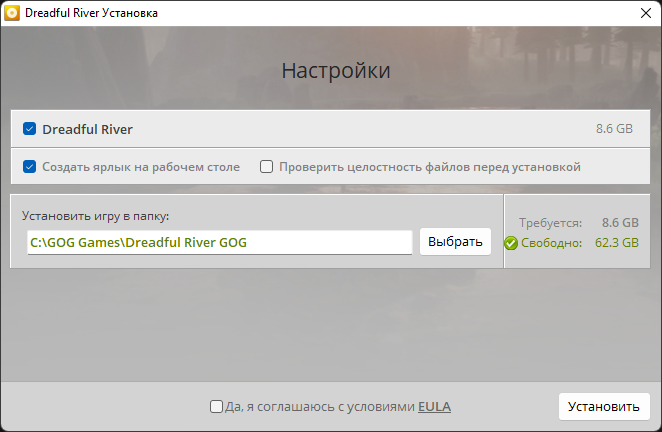Viewport: 662px width, 432px height.
Task: Enable Проверить целостность файлов перед установкой
Action: pos(266,166)
